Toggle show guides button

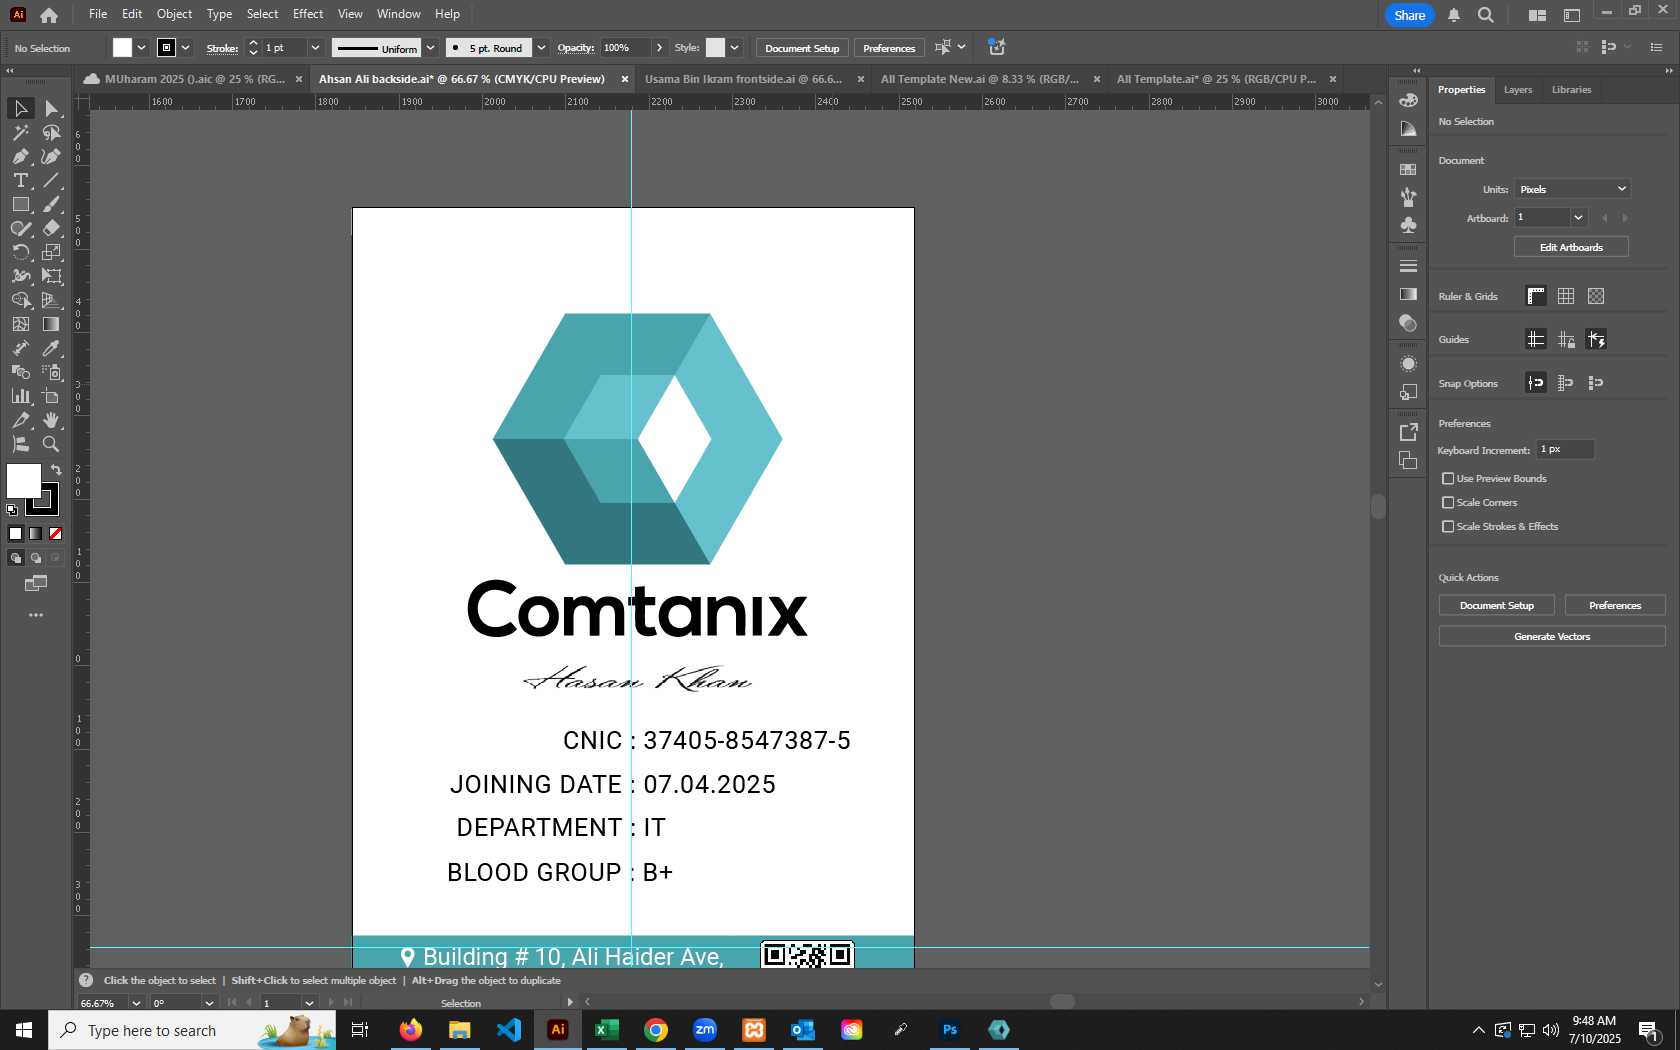pos(1536,340)
